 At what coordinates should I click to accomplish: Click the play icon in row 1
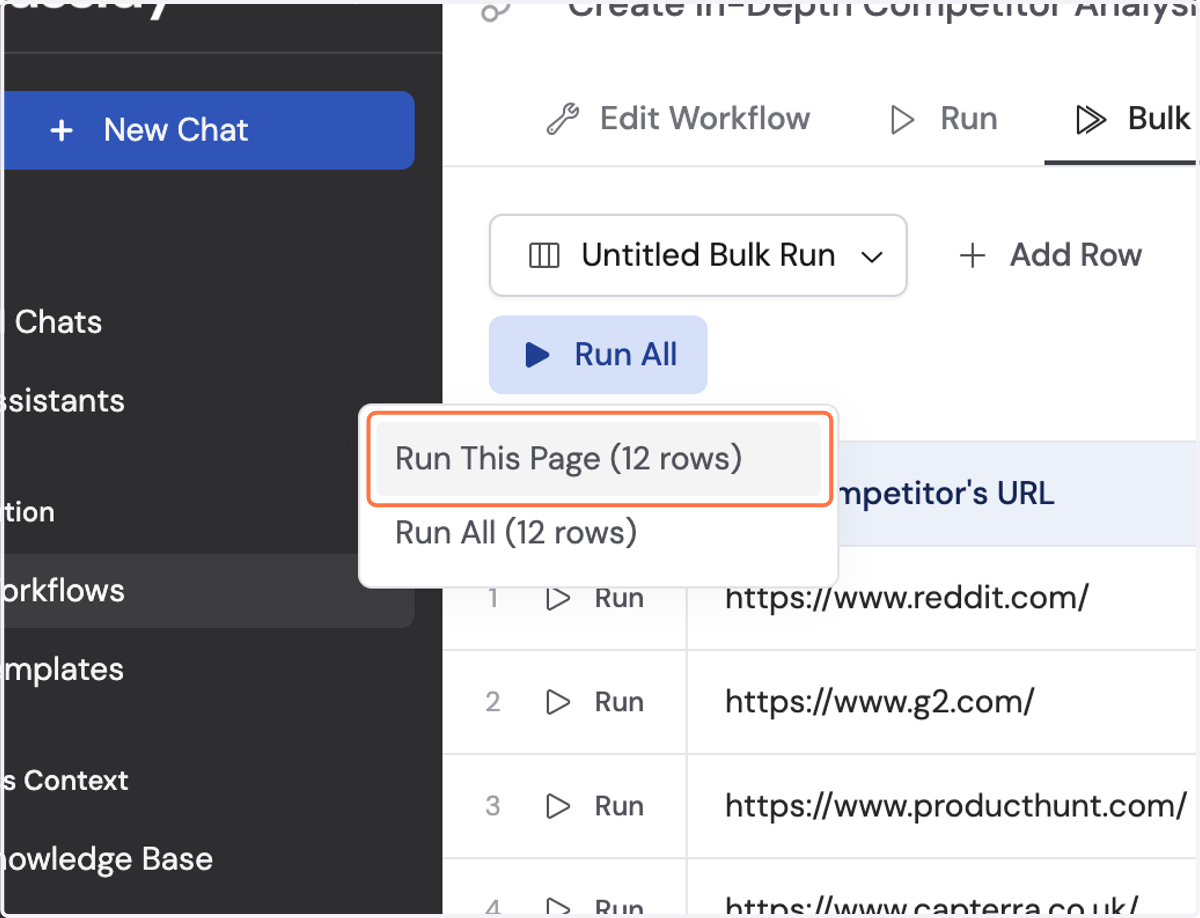click(558, 598)
